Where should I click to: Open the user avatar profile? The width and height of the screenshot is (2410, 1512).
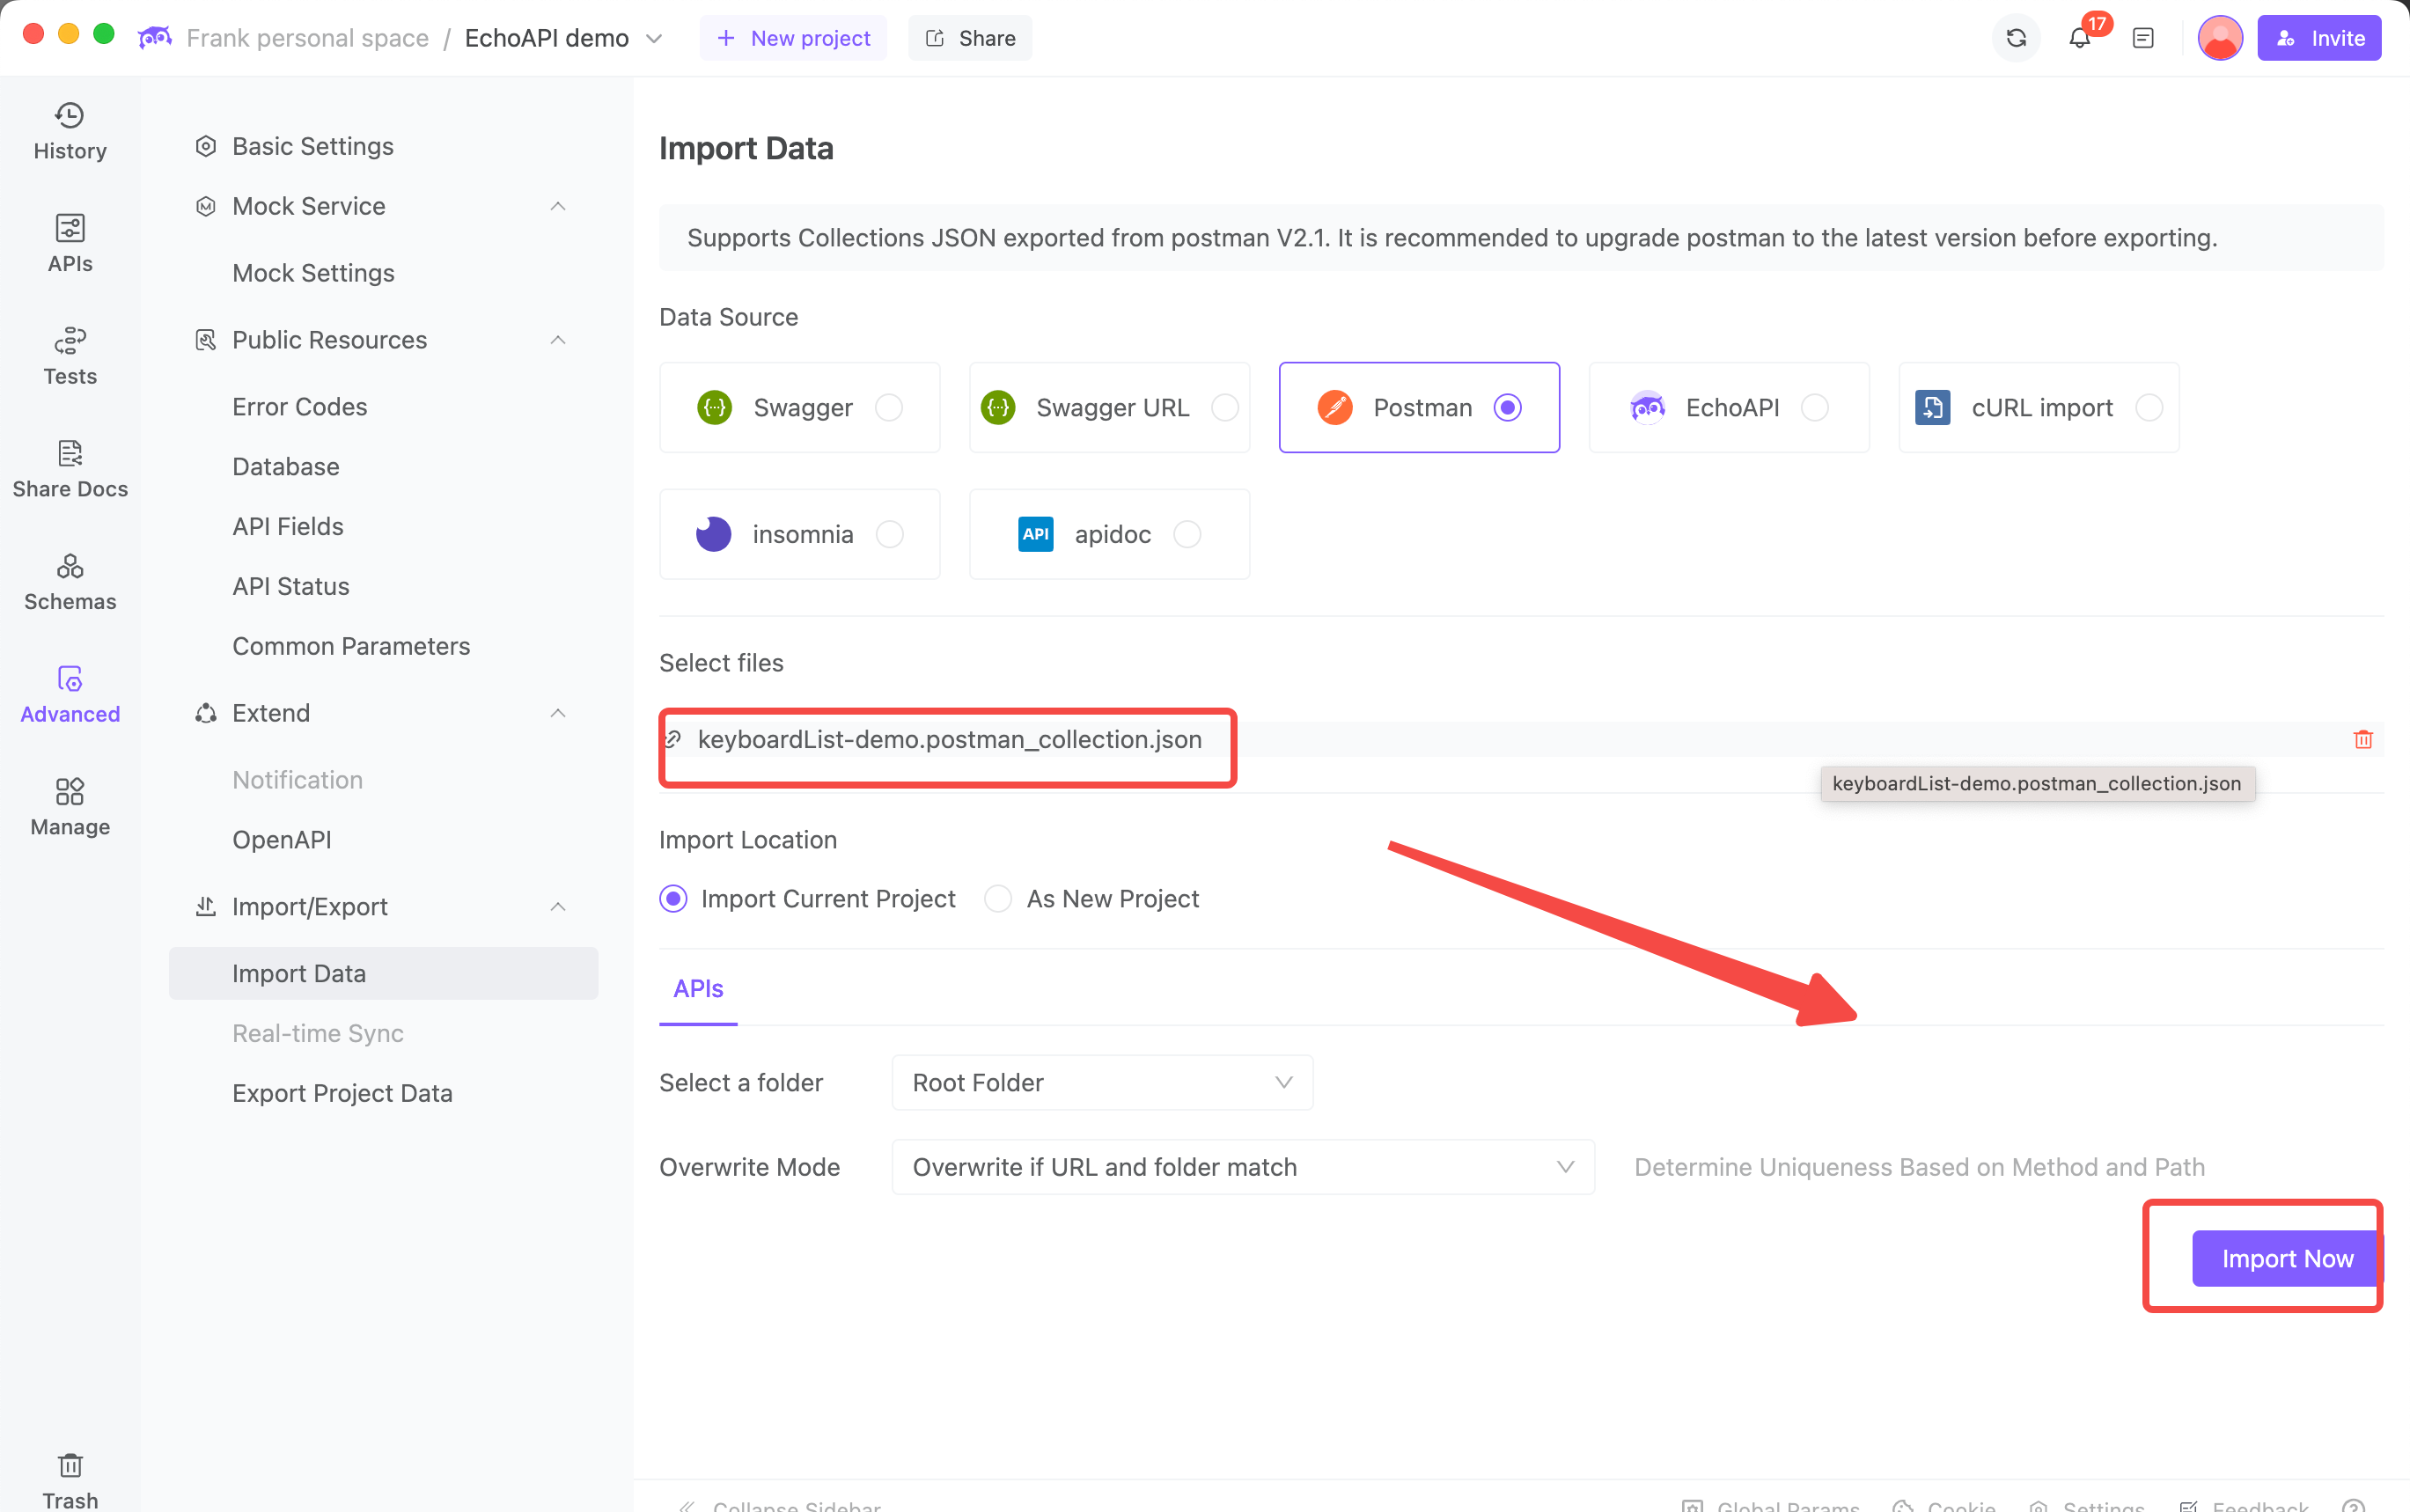tap(2220, 38)
